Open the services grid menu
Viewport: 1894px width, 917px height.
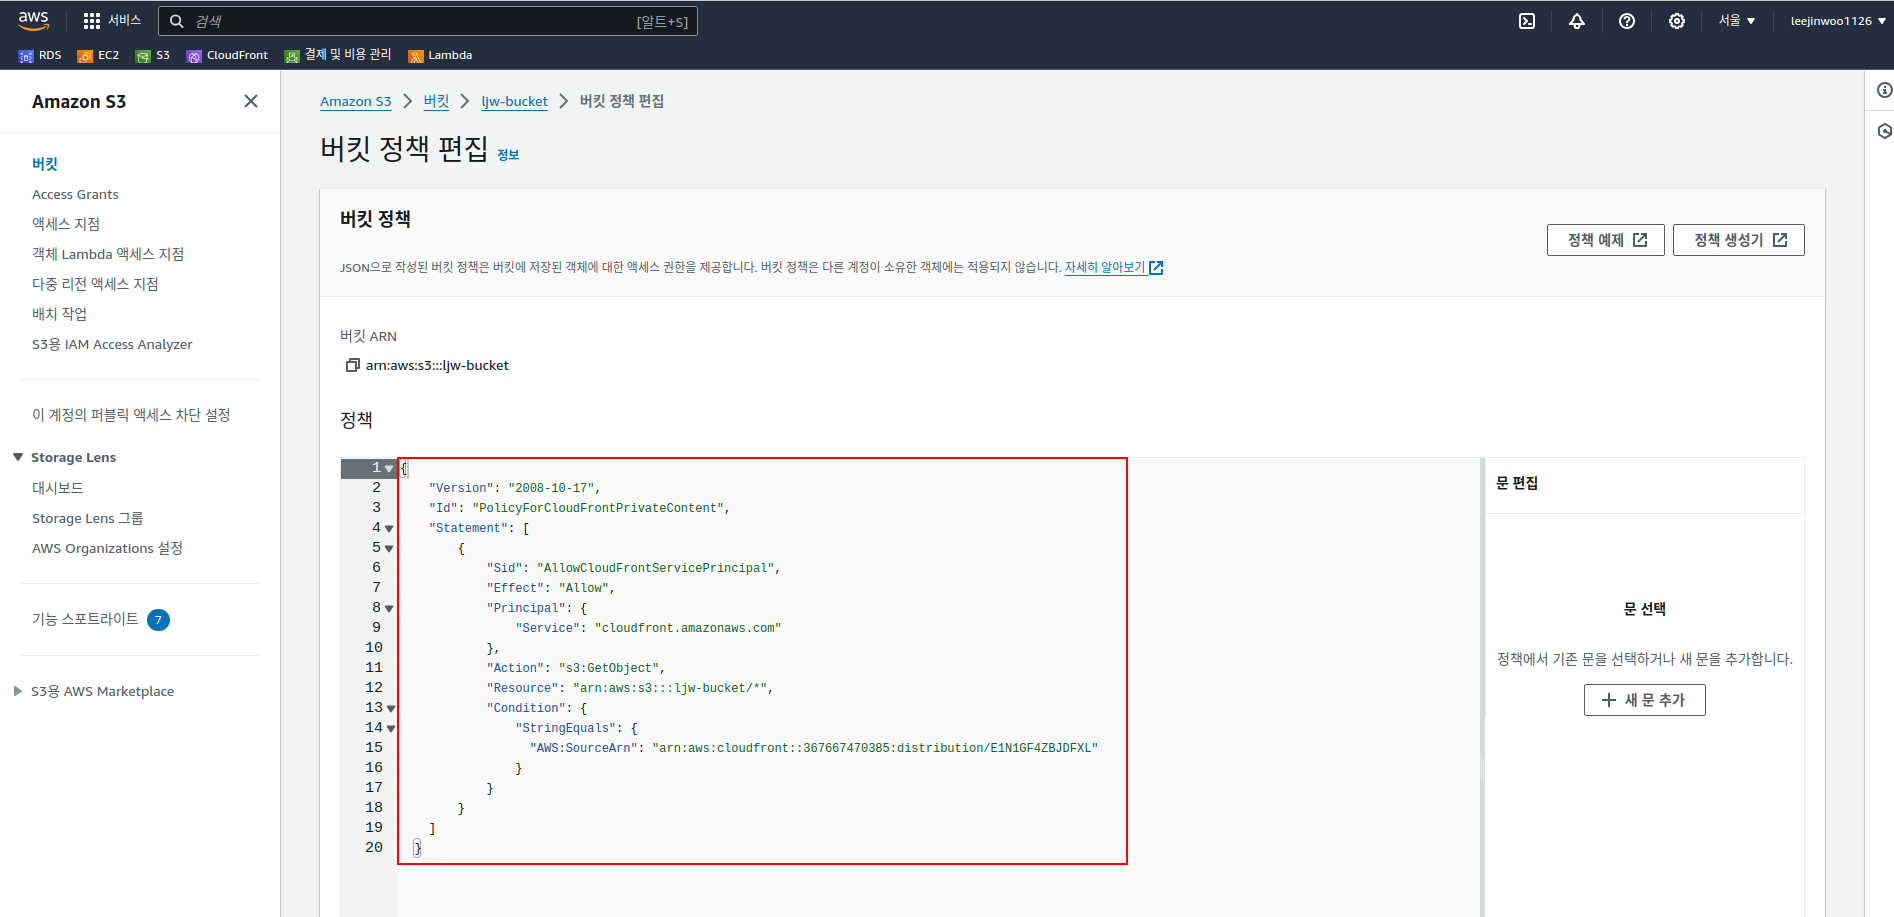tap(112, 21)
